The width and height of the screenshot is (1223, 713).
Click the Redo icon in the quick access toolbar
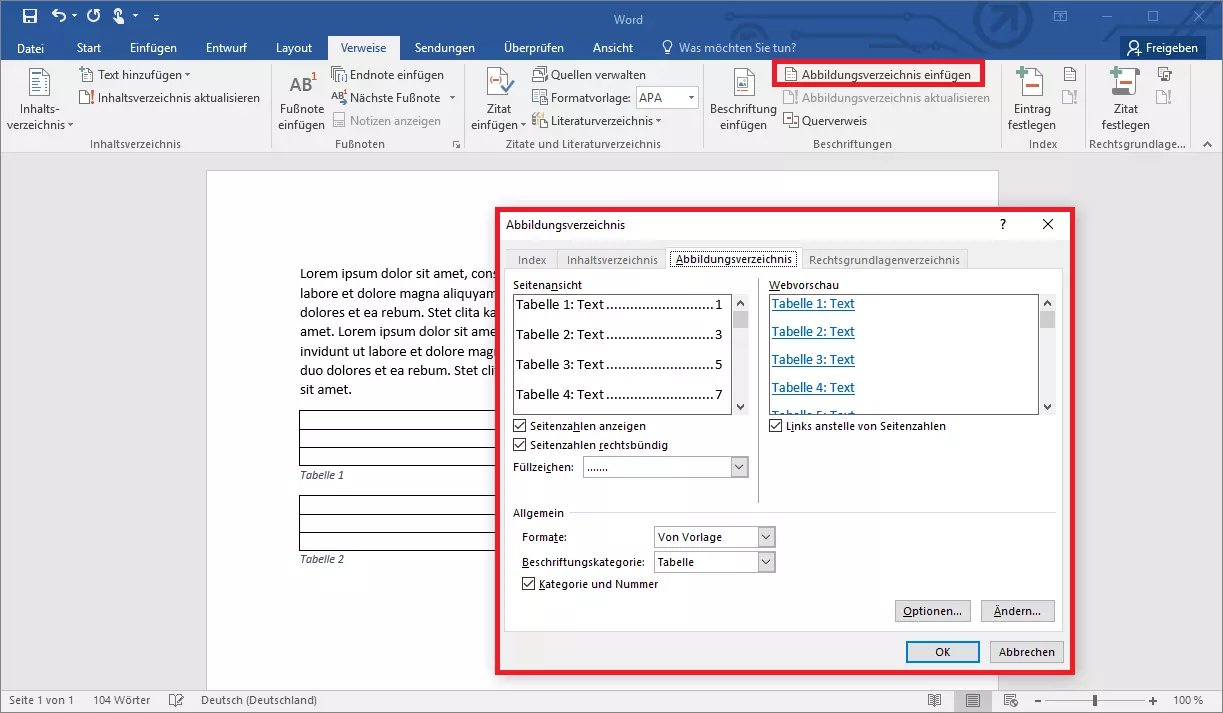(94, 16)
